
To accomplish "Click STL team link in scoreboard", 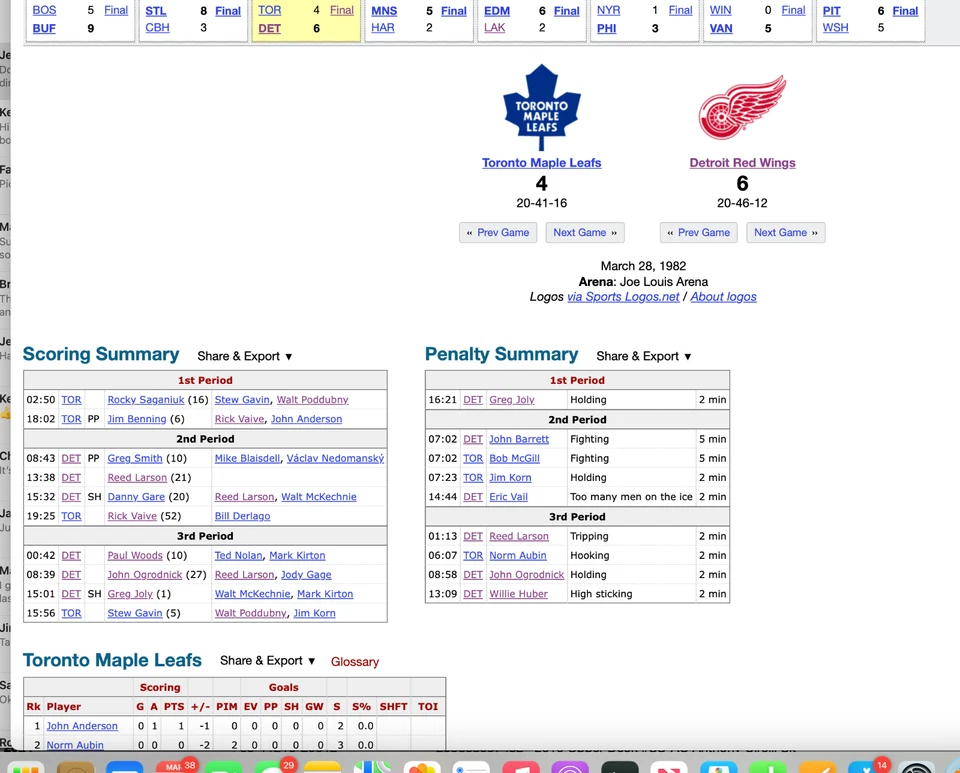I will (x=156, y=11).
